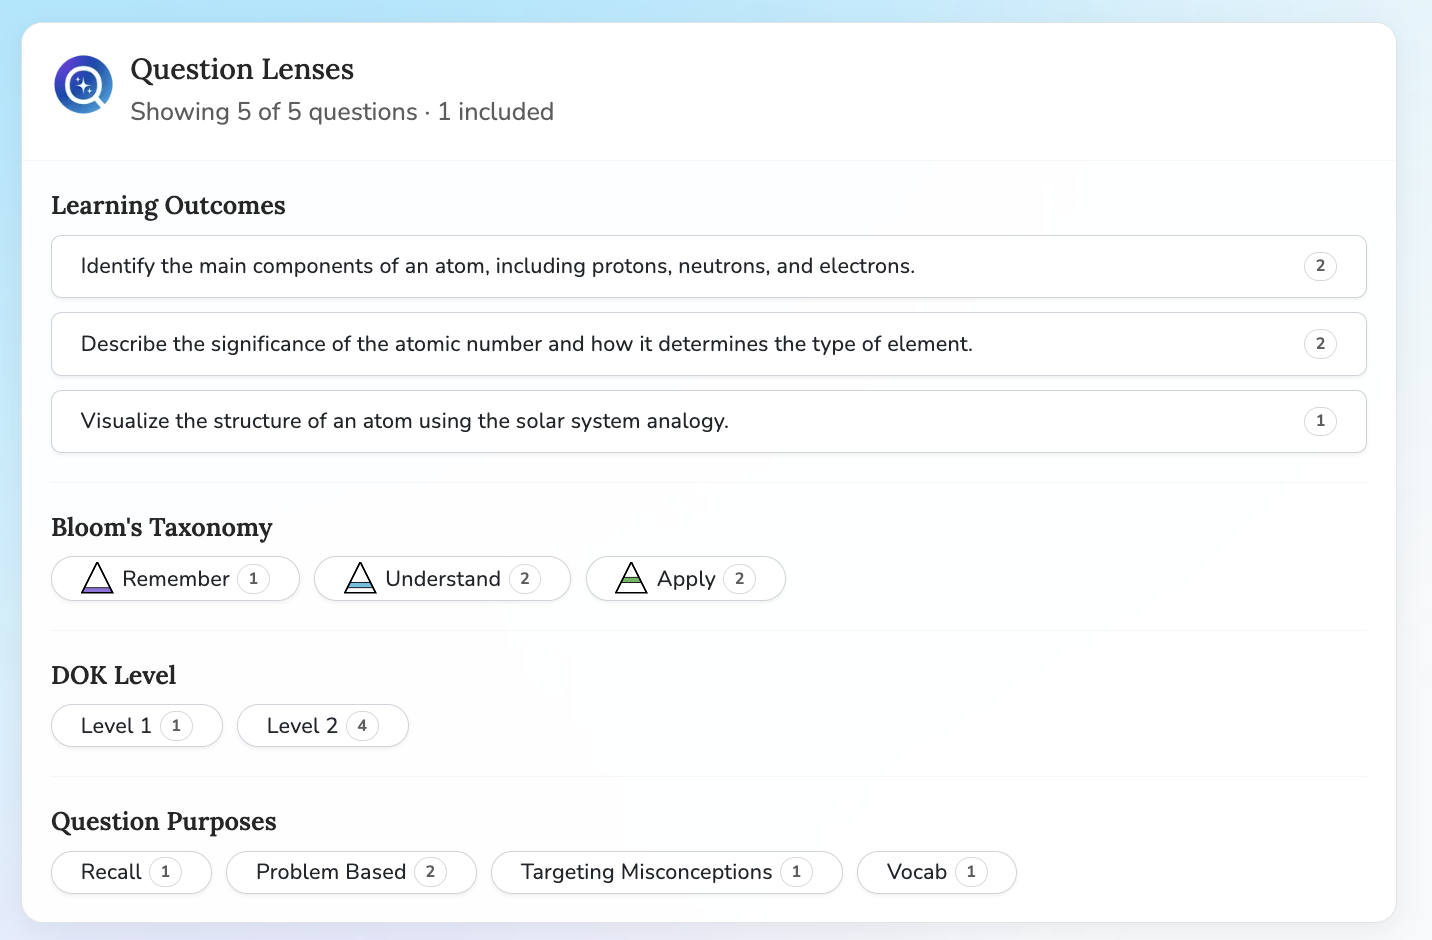Click the Remember pyramid icon

tap(97, 578)
